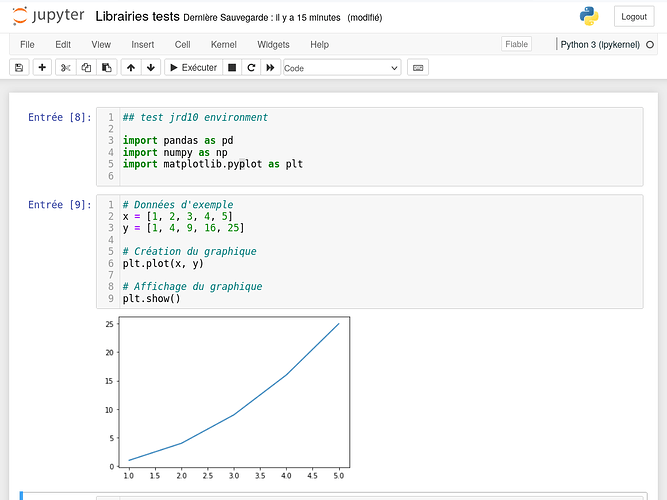The height and width of the screenshot is (500, 667).
Task: Open the Widgets menu
Action: point(273,45)
